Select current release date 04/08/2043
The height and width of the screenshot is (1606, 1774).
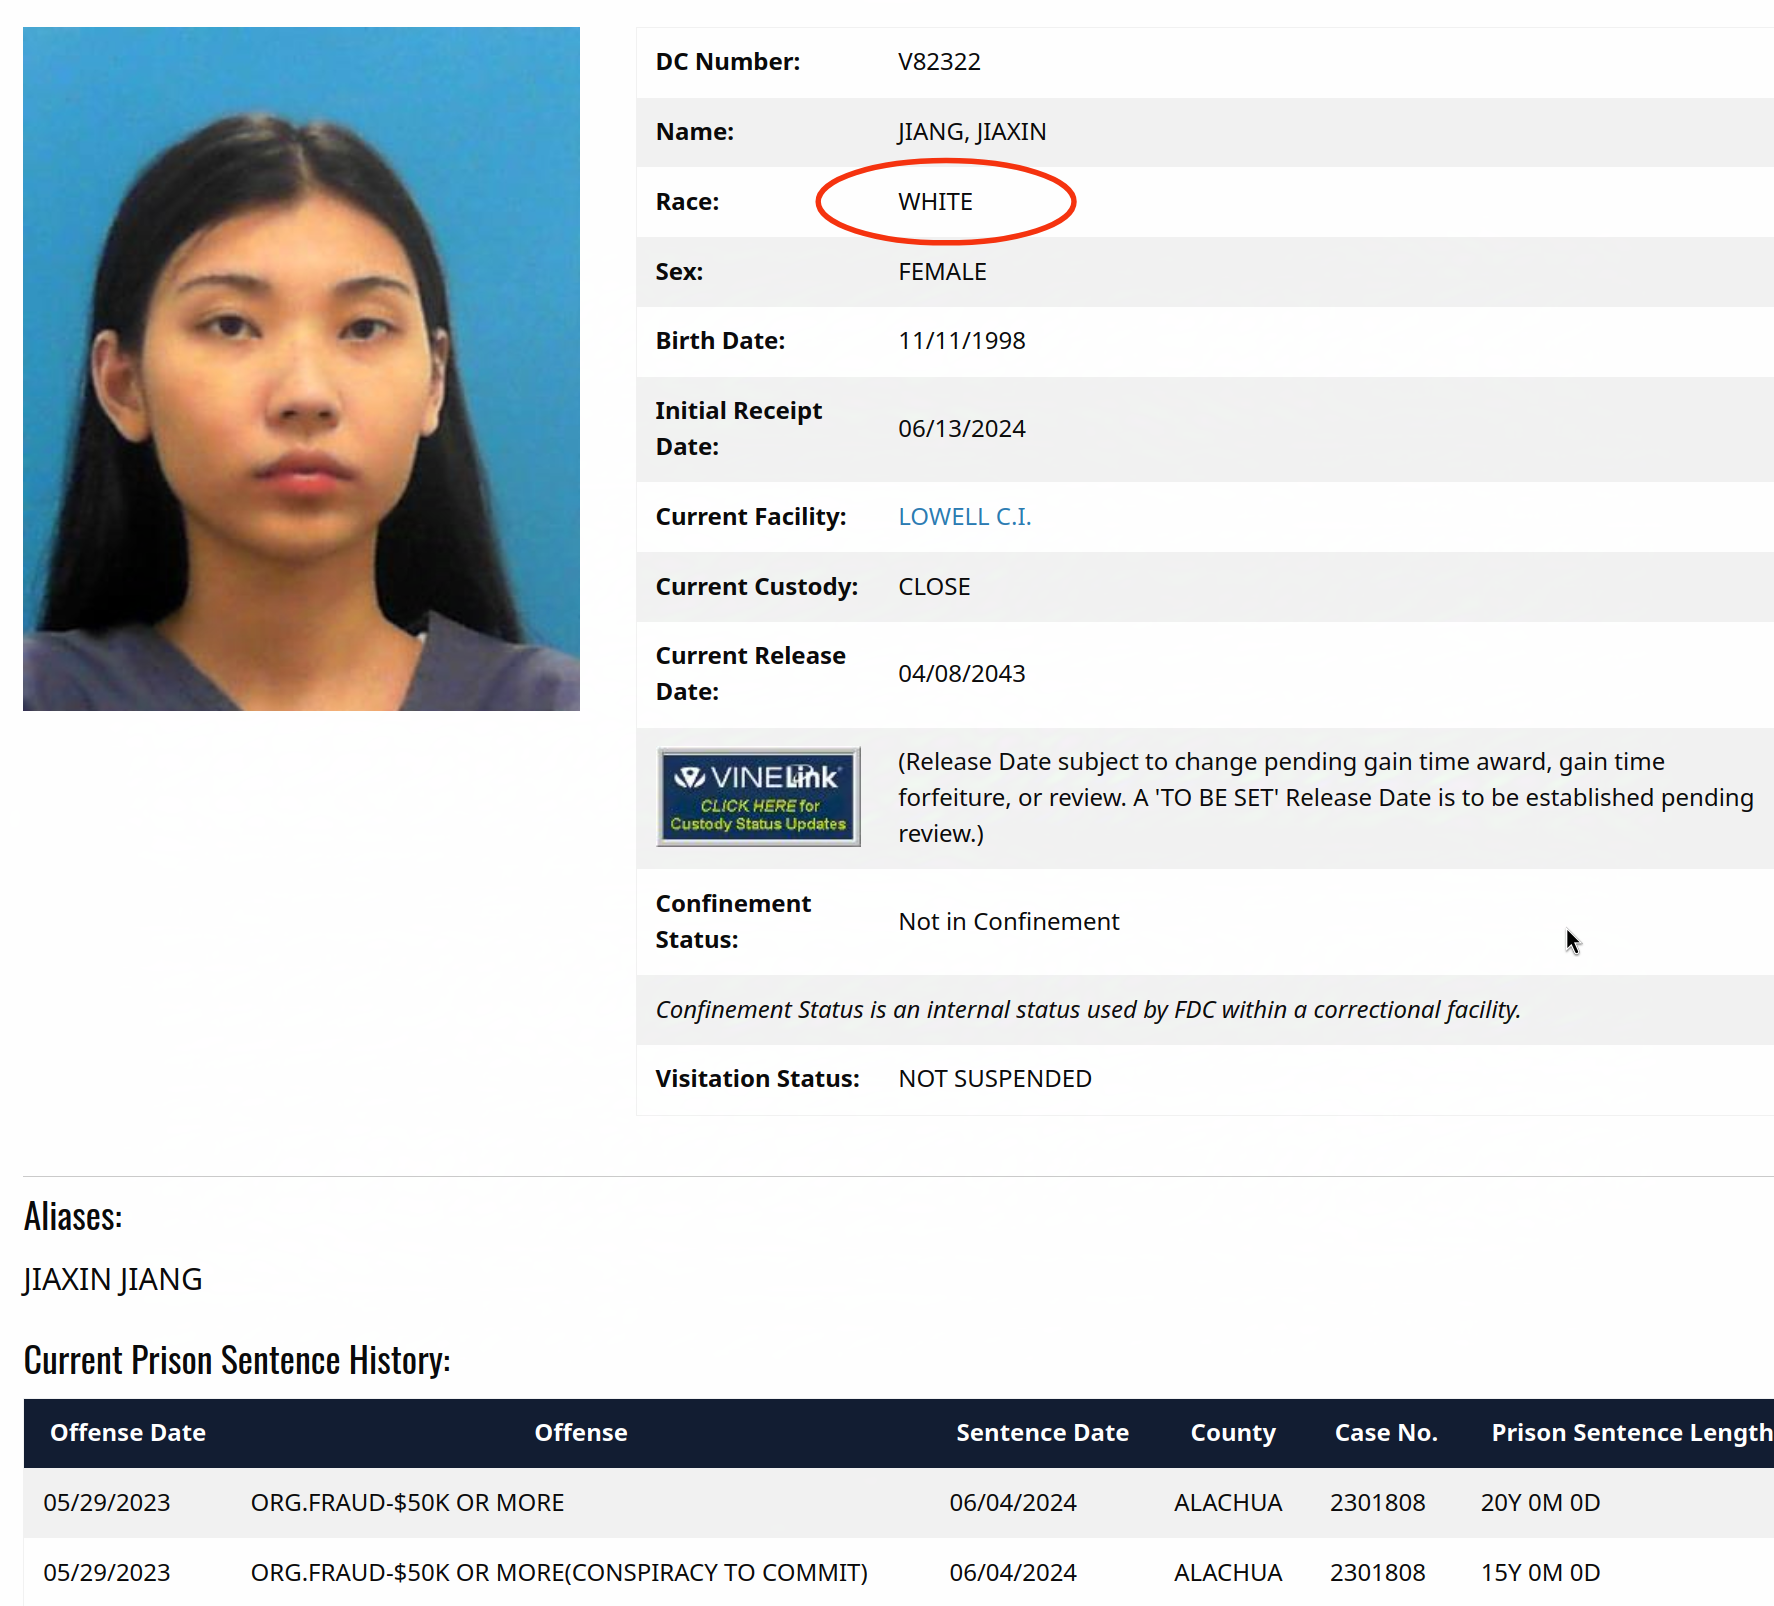962,674
